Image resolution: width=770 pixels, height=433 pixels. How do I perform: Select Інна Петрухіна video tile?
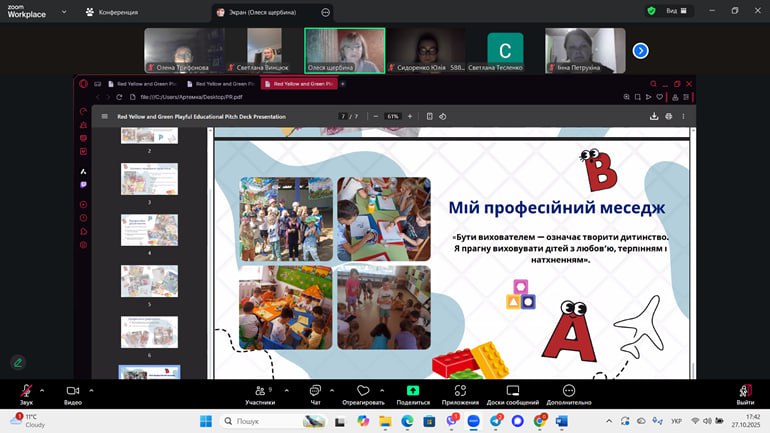tap(585, 51)
